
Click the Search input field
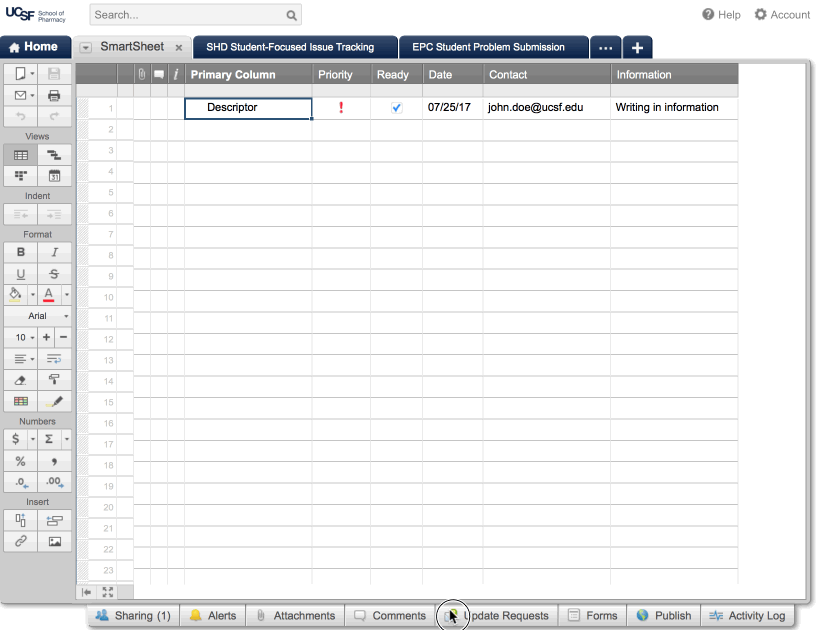(188, 15)
